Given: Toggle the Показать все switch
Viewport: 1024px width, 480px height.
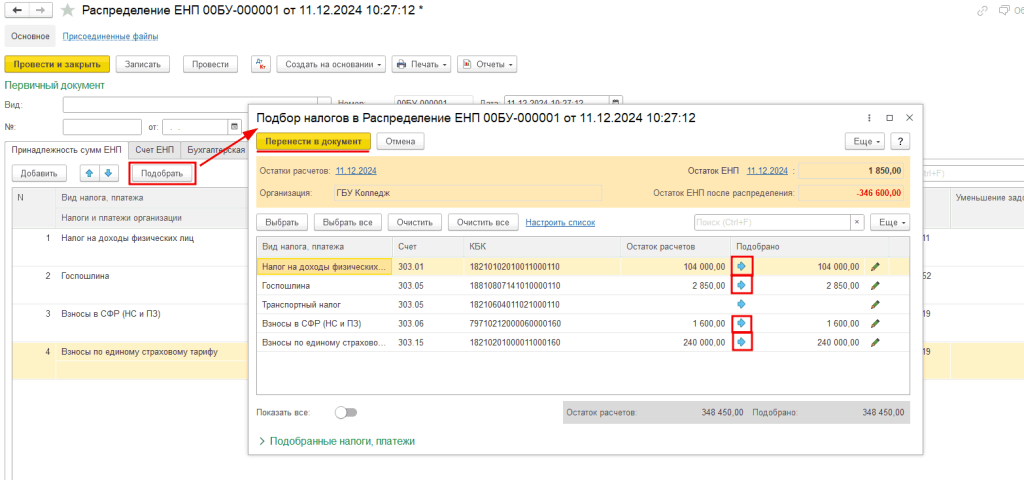Looking at the screenshot, I should 346,412.
